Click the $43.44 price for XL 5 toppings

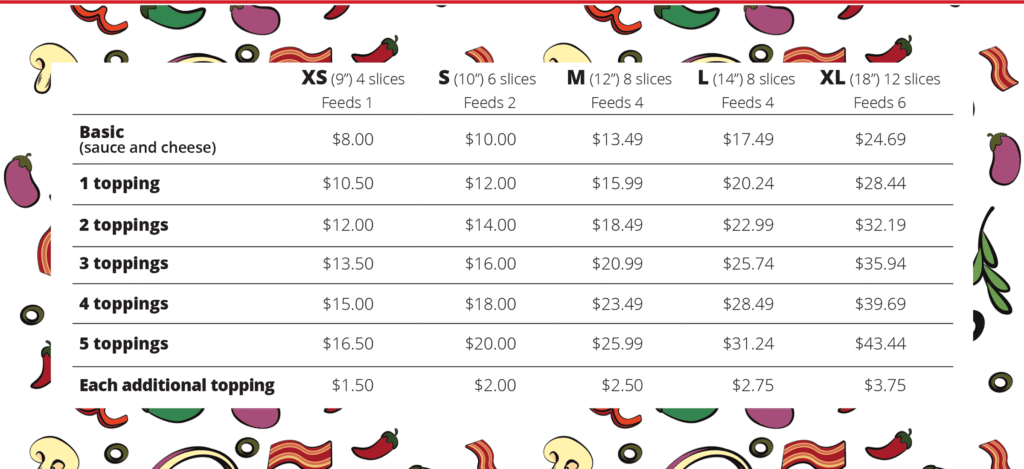coord(880,344)
